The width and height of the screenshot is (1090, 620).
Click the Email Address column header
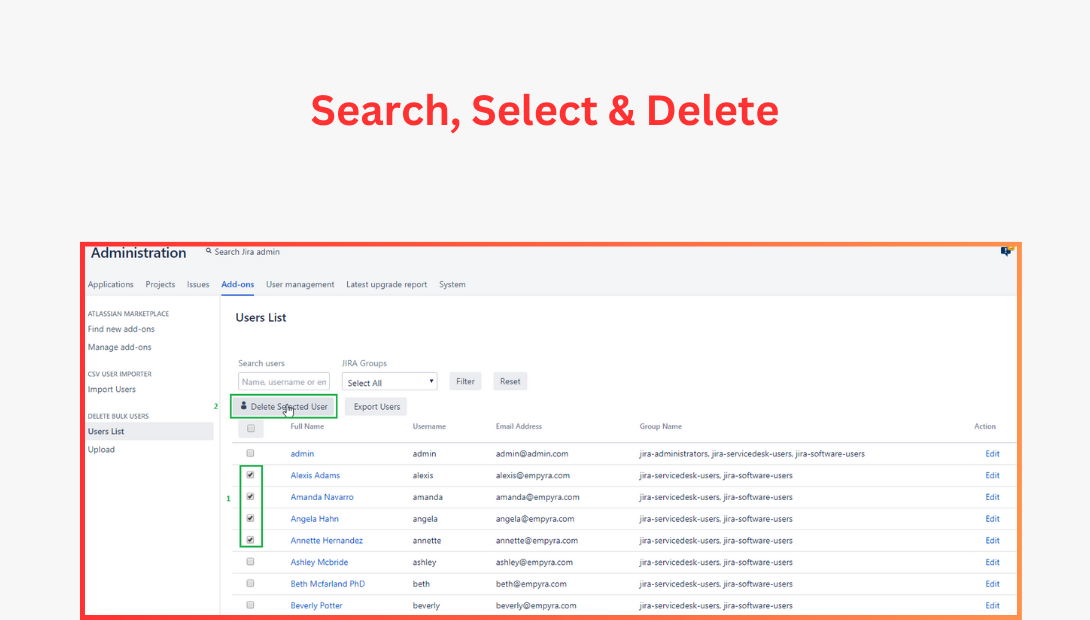pos(519,426)
